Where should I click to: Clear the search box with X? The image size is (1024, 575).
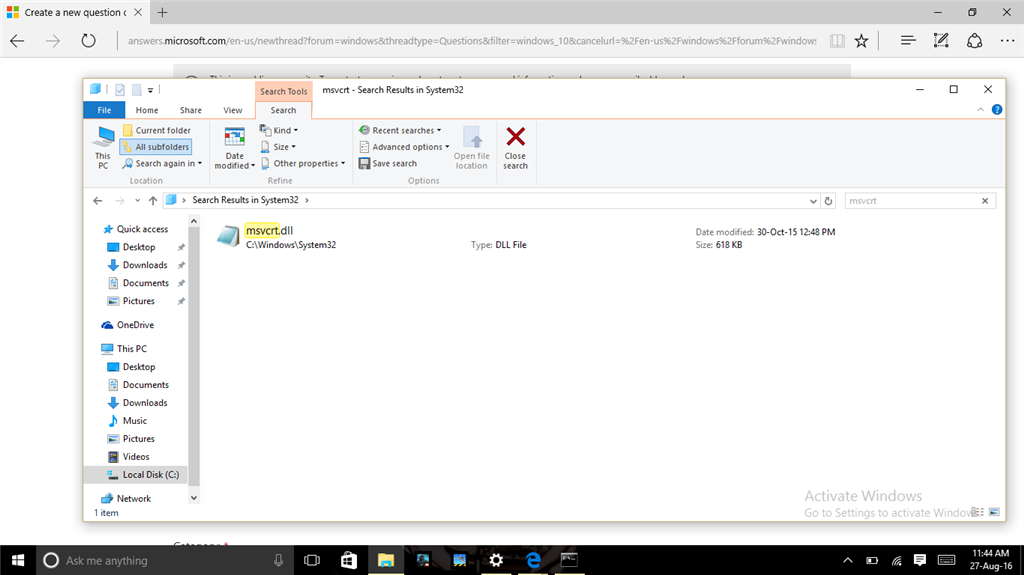point(985,201)
